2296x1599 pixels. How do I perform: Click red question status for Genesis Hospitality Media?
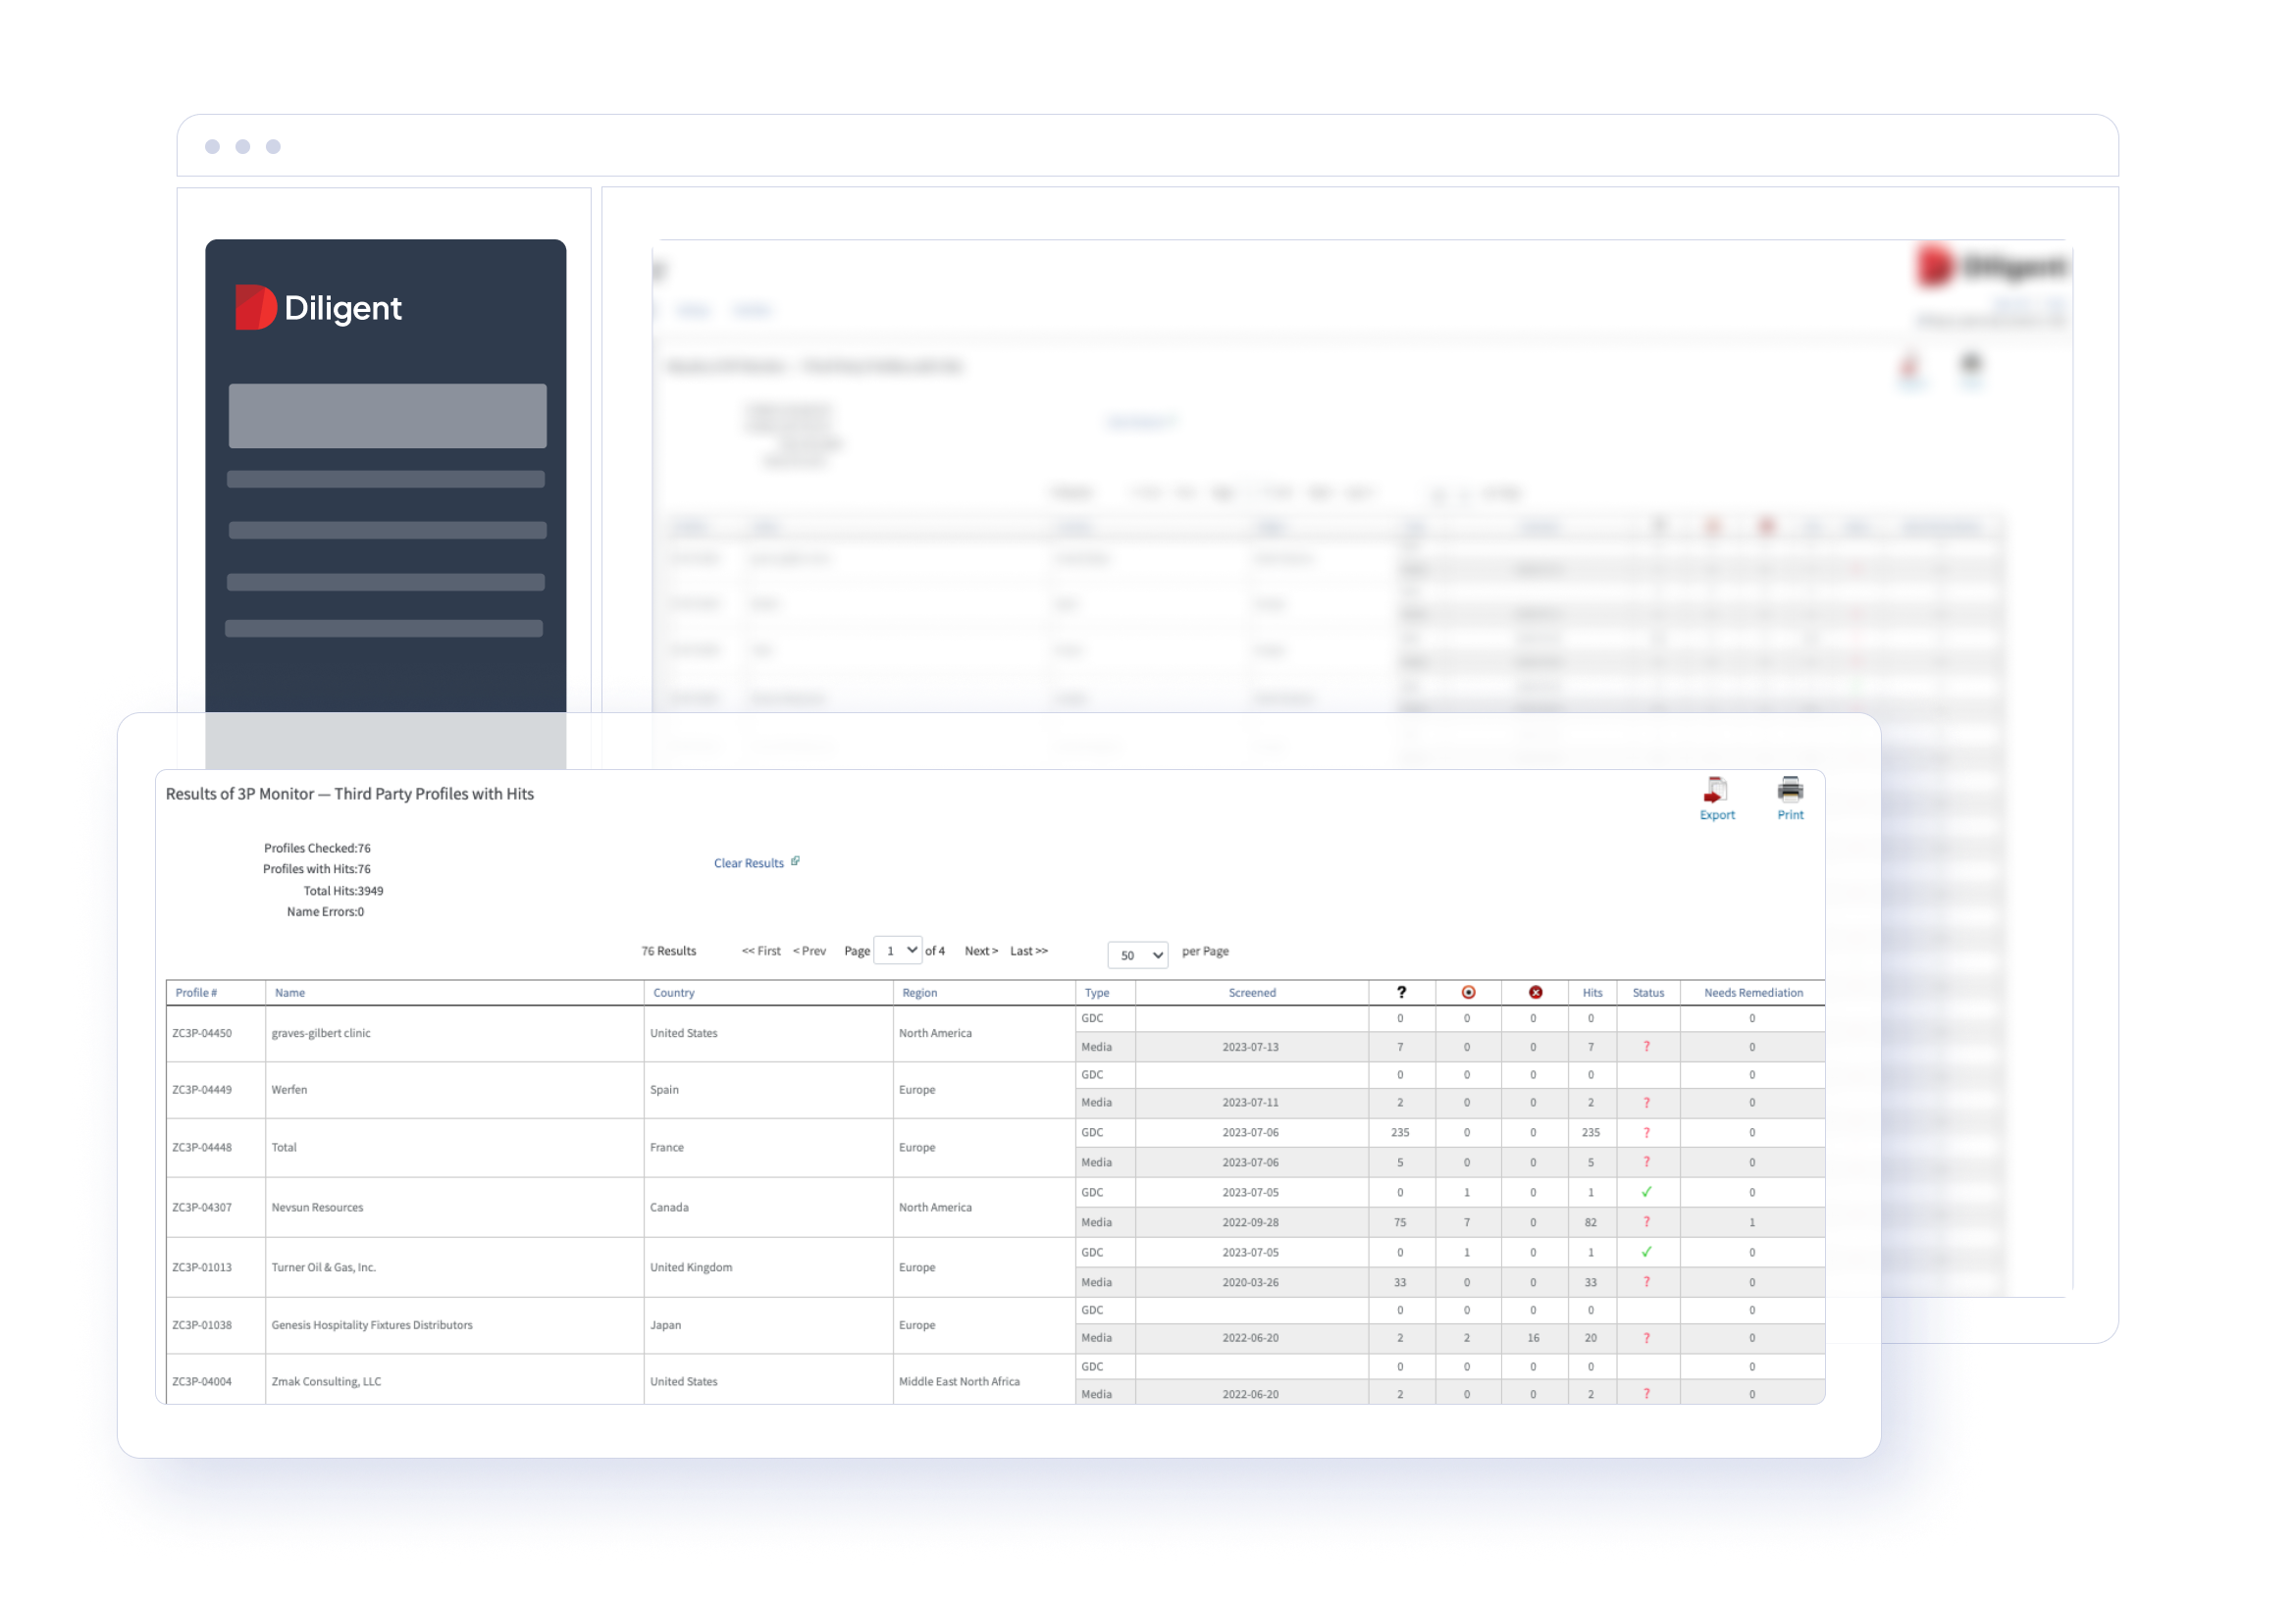click(1646, 1337)
